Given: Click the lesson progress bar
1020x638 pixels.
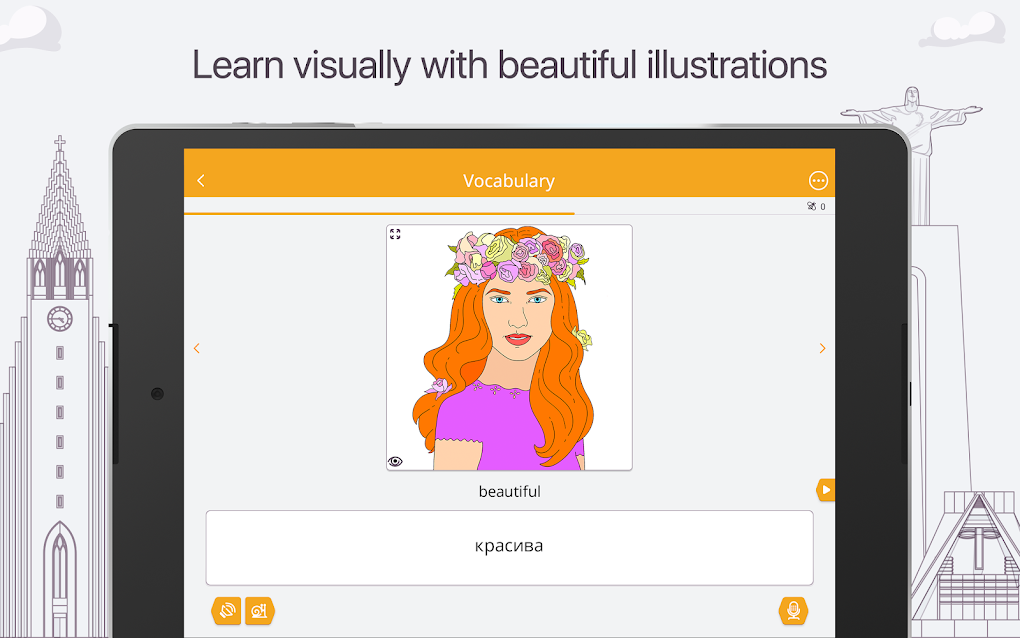Looking at the screenshot, I should [509, 213].
